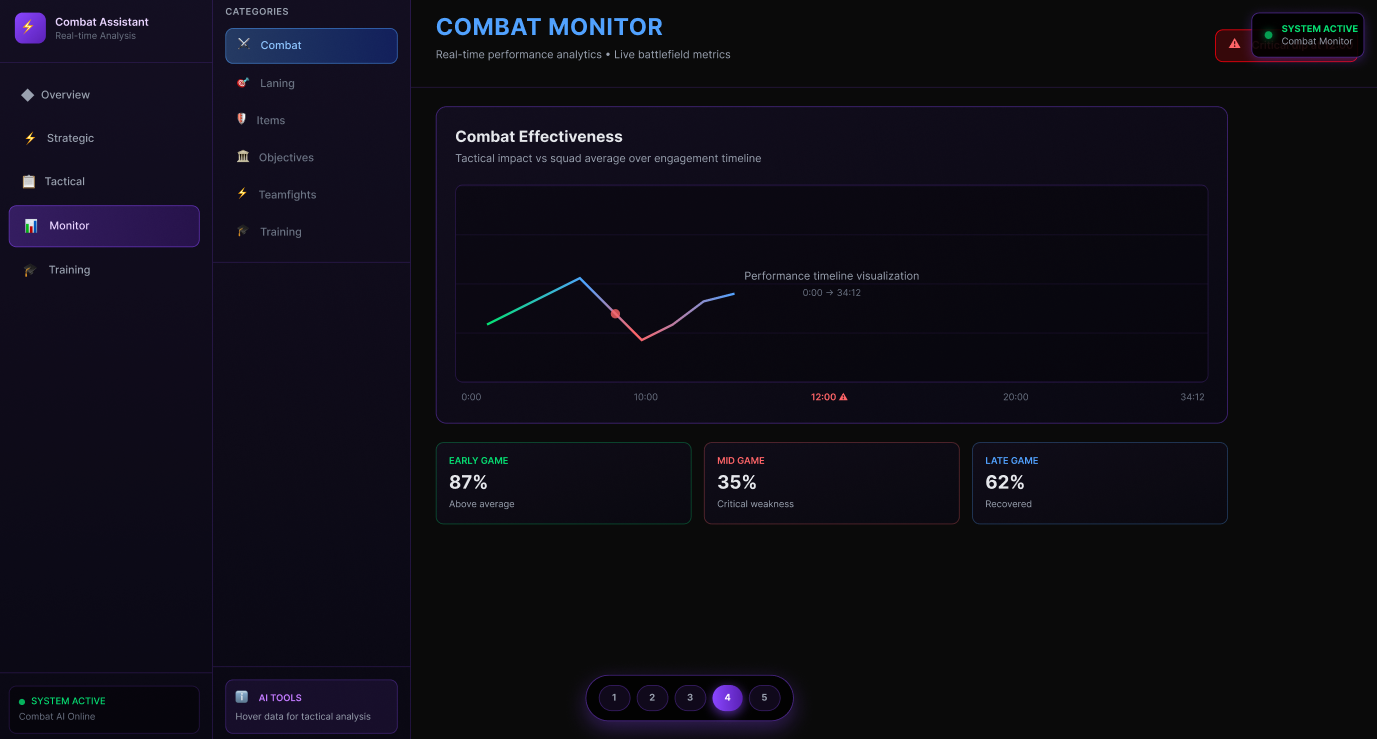
Task: Click the 'Recovered' label
Action: 1008,504
